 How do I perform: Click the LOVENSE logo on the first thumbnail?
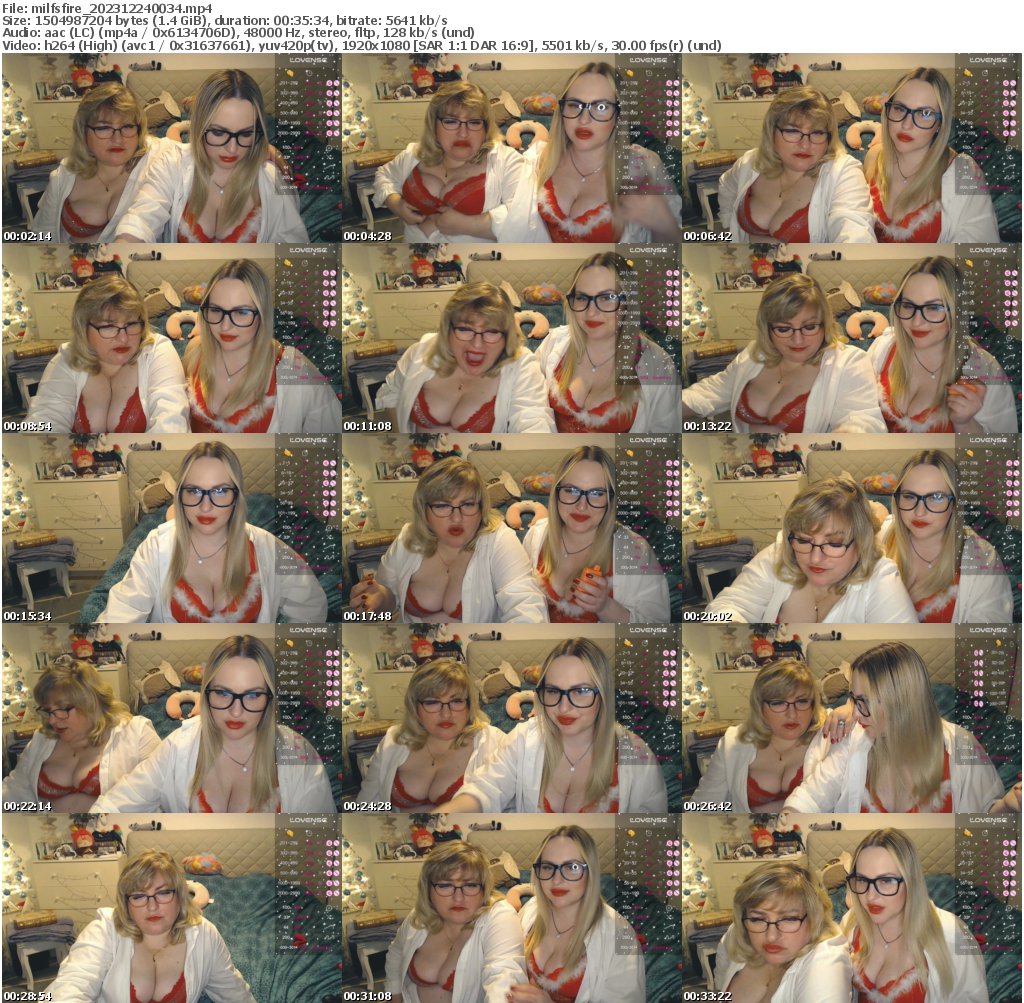307,61
